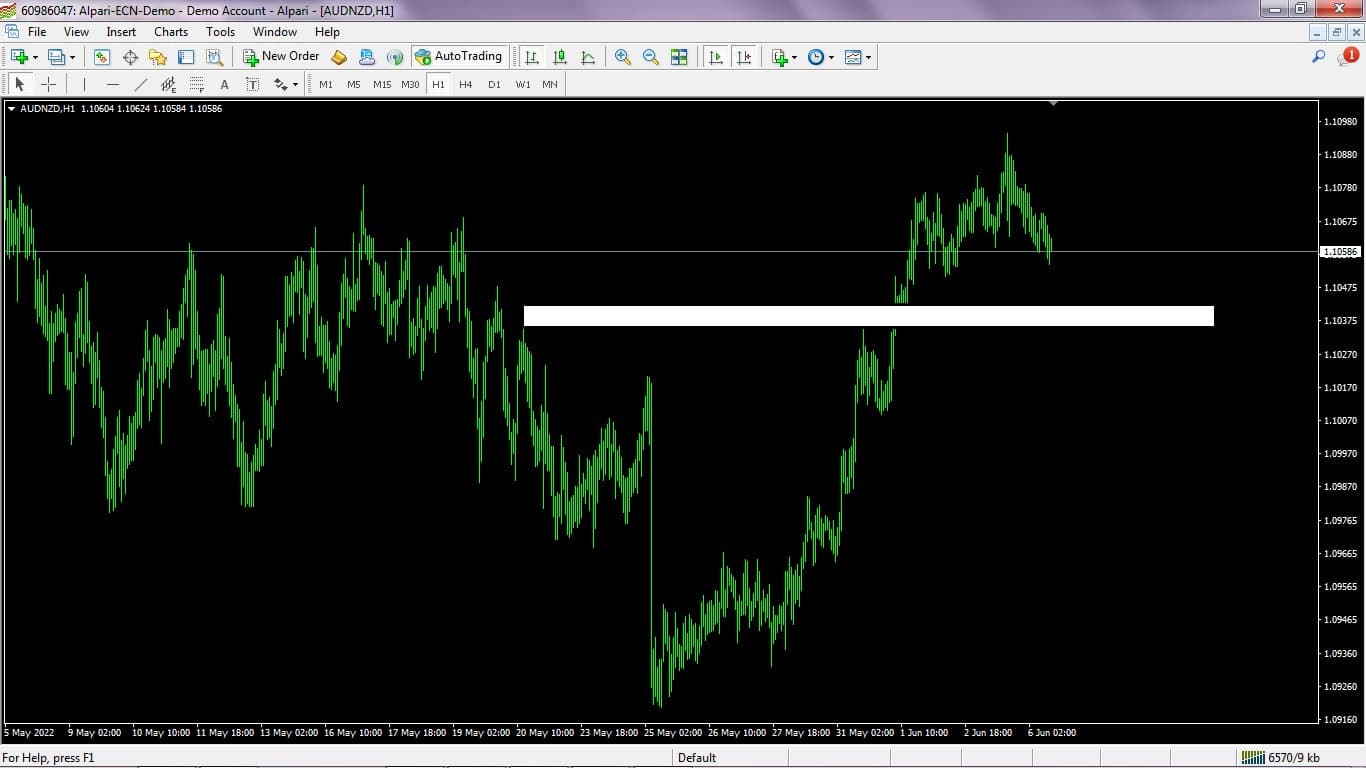Open the notifications chat bubble icon
The image size is (1366, 768).
click(1347, 57)
